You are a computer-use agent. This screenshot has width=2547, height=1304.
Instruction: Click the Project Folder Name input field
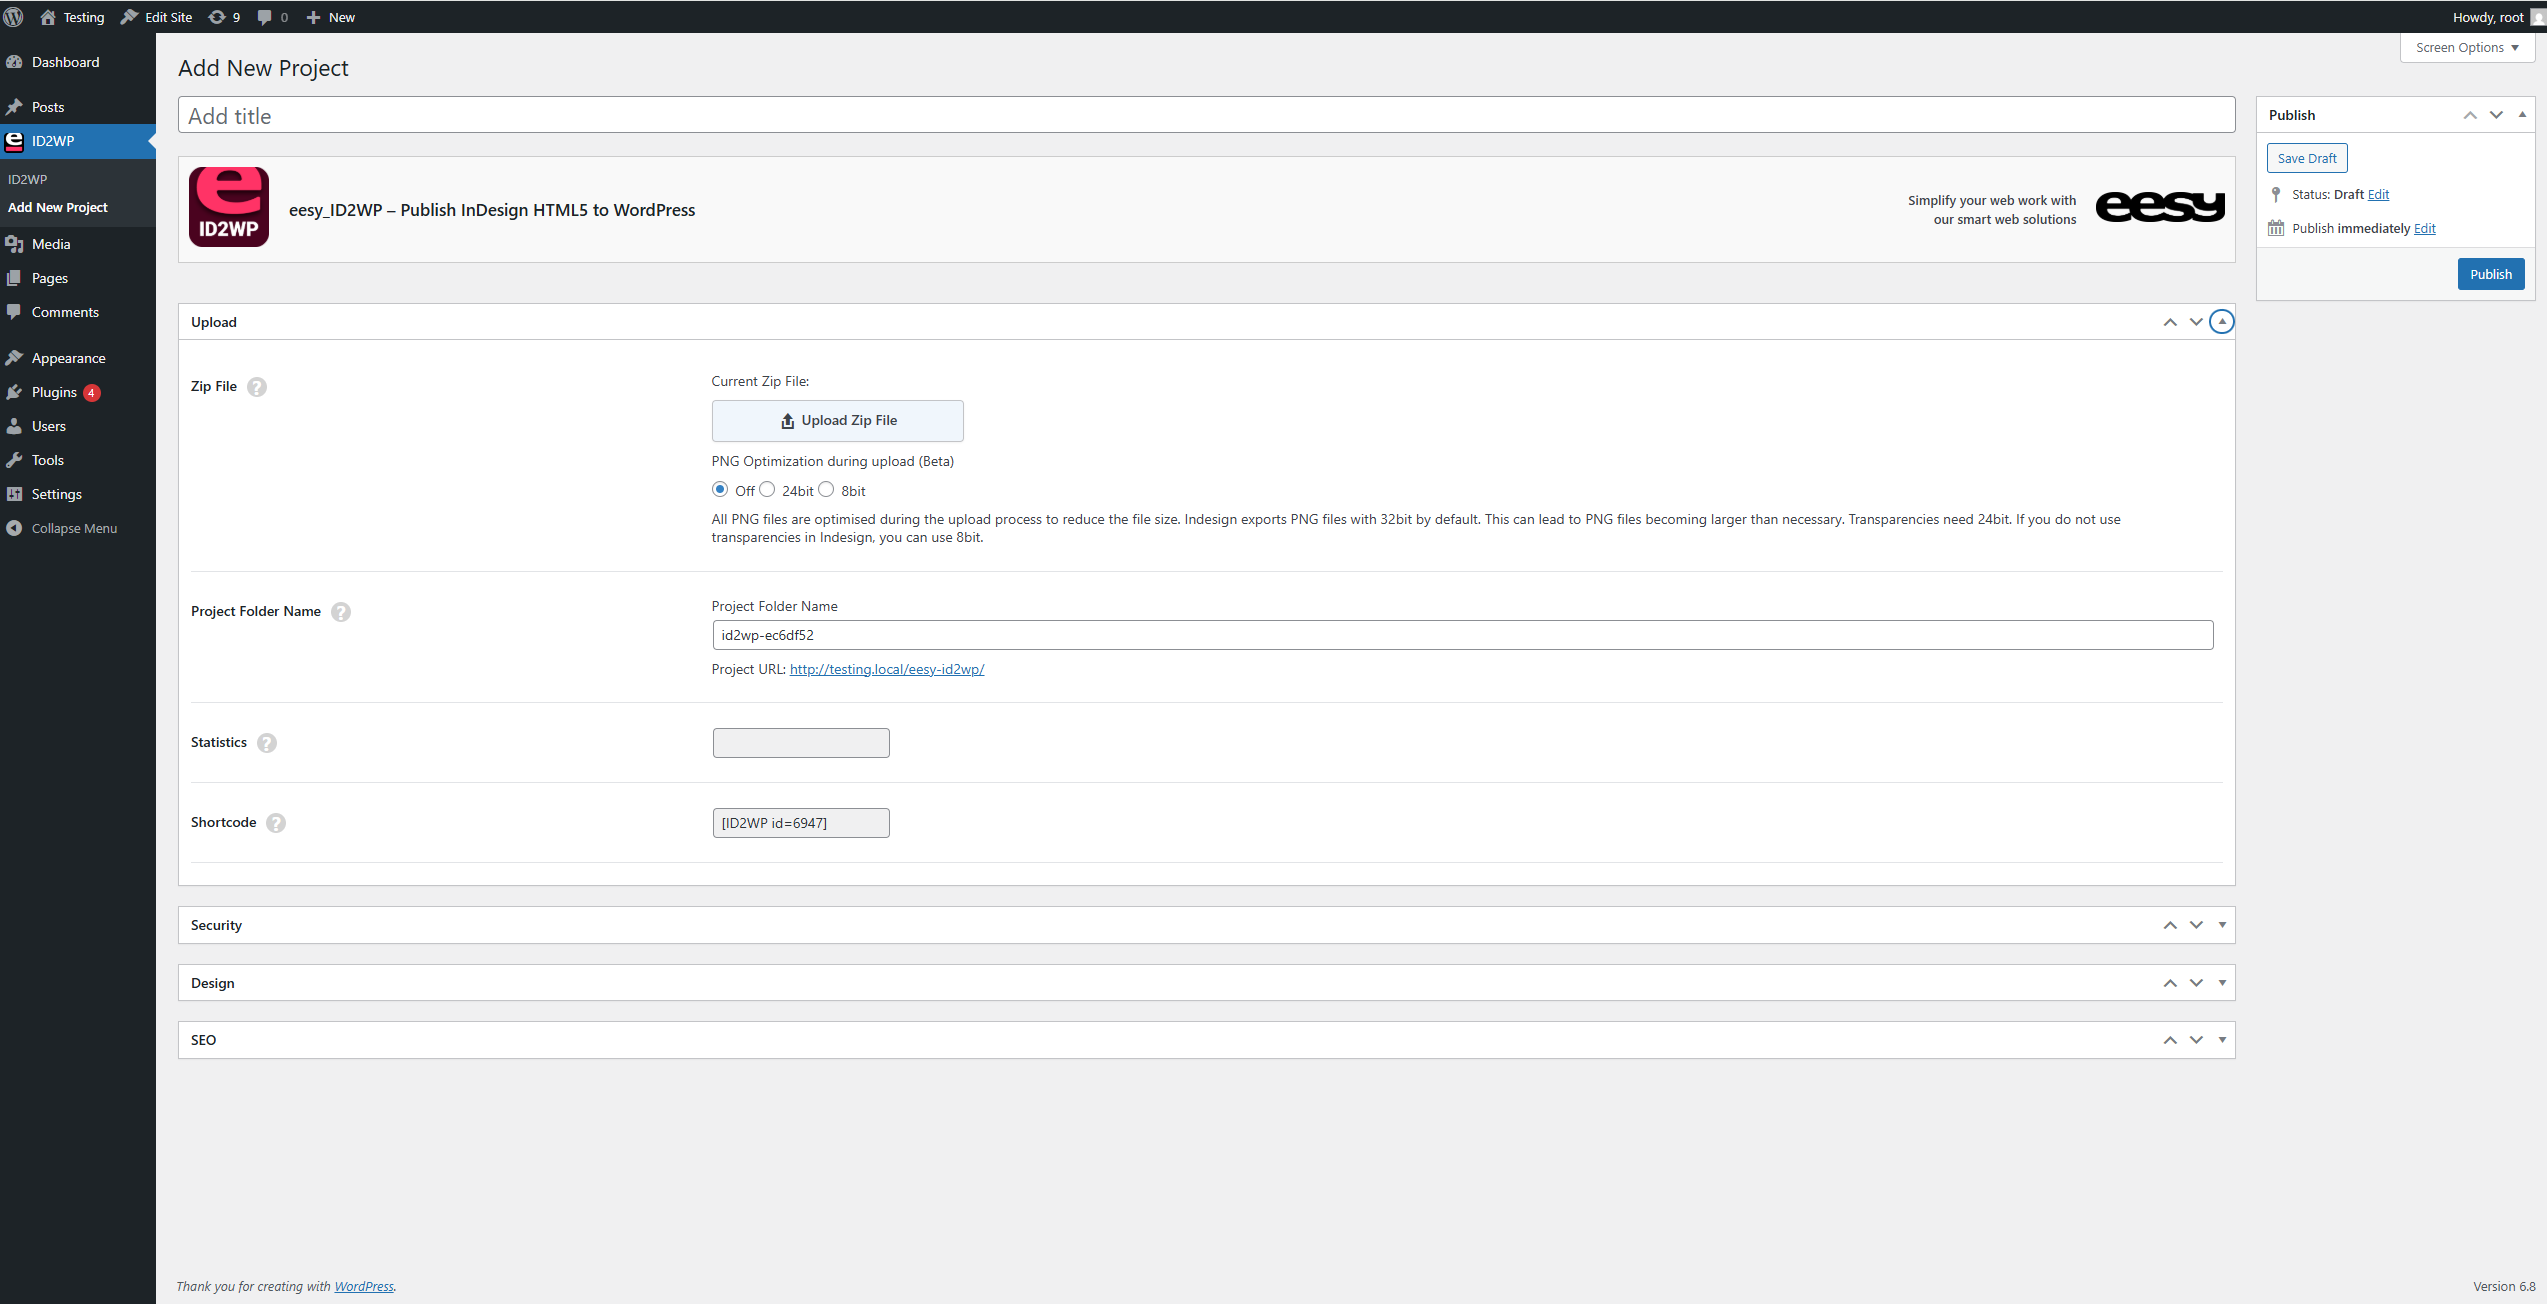pos(1463,635)
